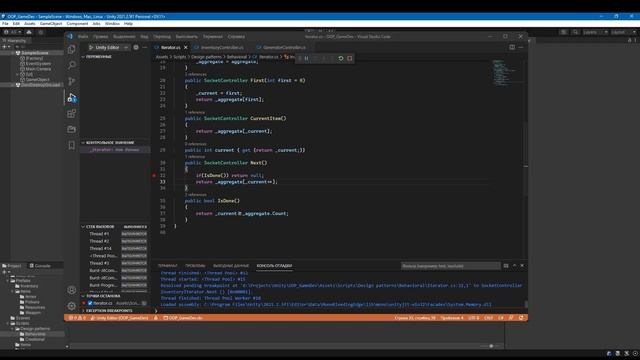
Task: Open launch.json via debug gear icon
Action: 136,47
